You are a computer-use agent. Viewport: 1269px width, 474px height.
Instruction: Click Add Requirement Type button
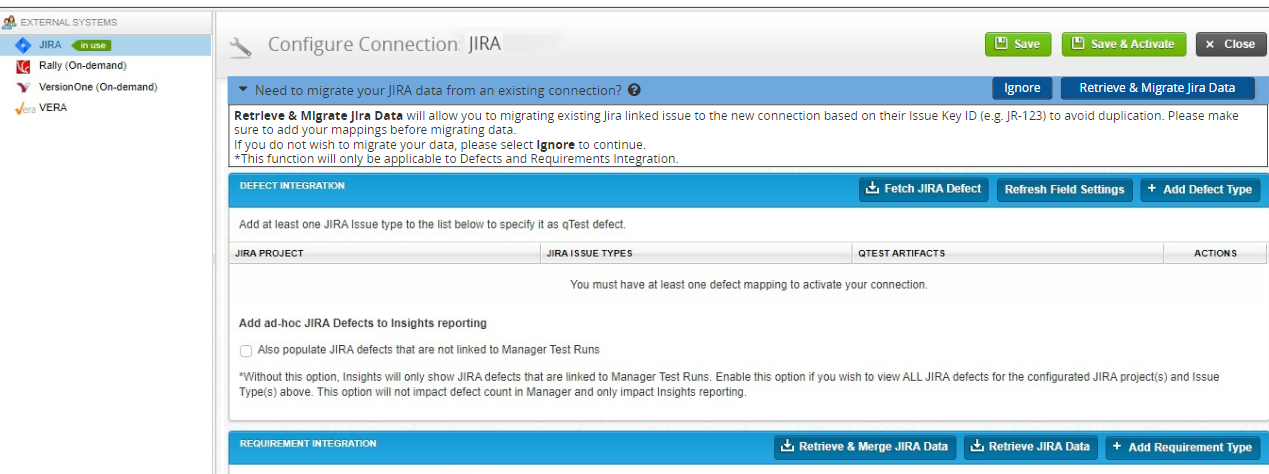click(x=1182, y=447)
